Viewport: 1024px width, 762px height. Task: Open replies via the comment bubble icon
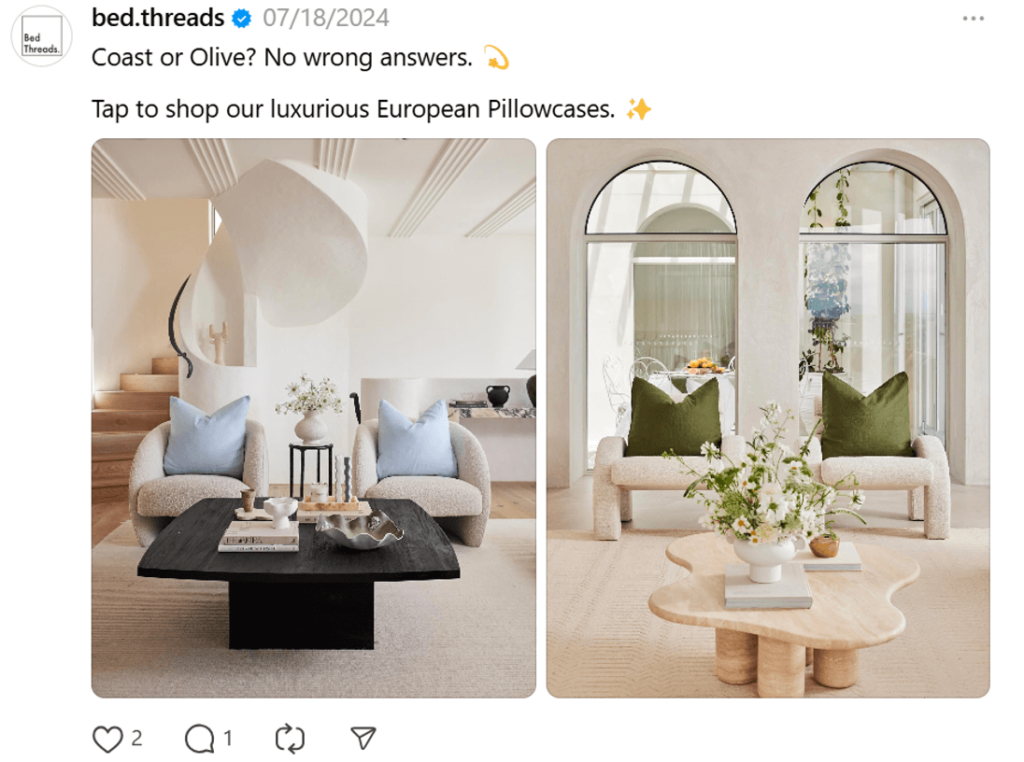199,739
